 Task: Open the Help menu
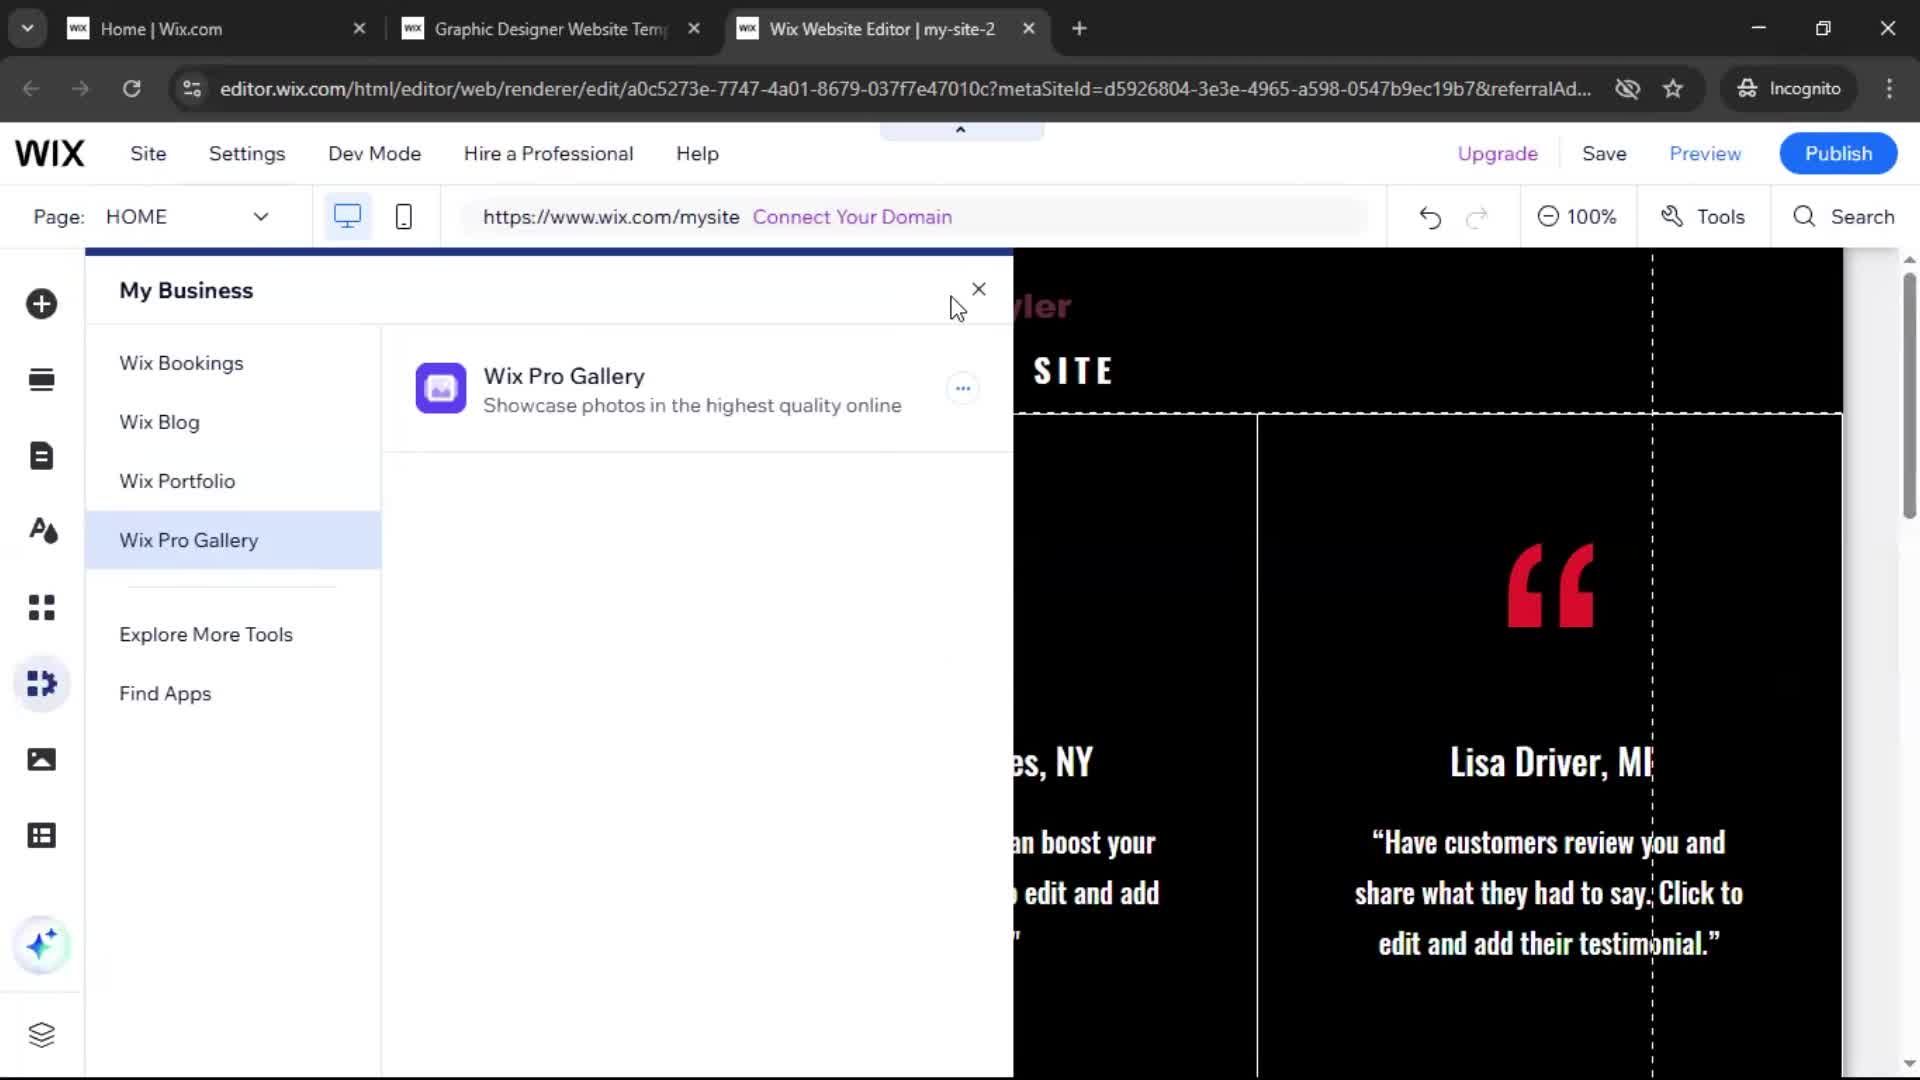point(697,154)
